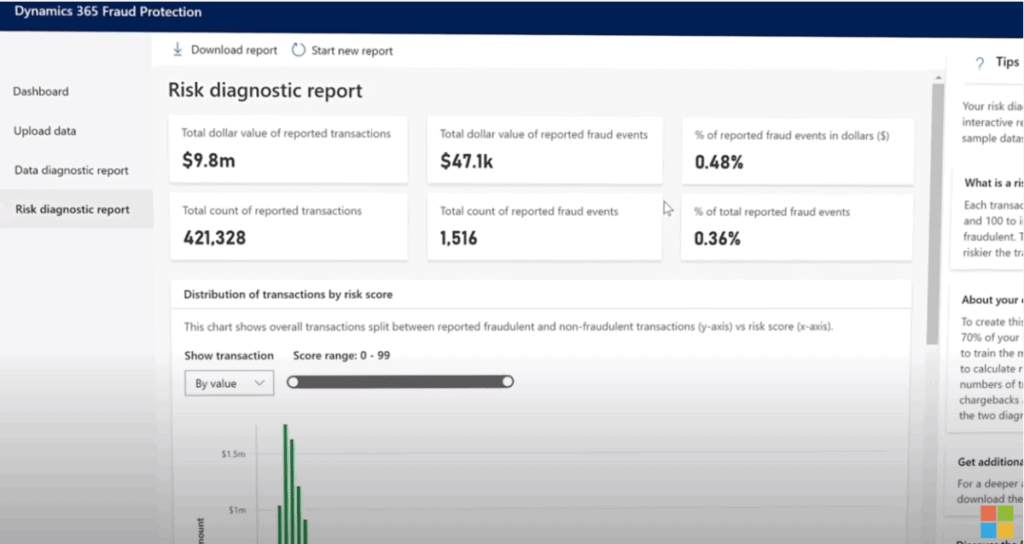Click the 1,516 fraud events count
The width and height of the screenshot is (1024, 544).
[458, 238]
